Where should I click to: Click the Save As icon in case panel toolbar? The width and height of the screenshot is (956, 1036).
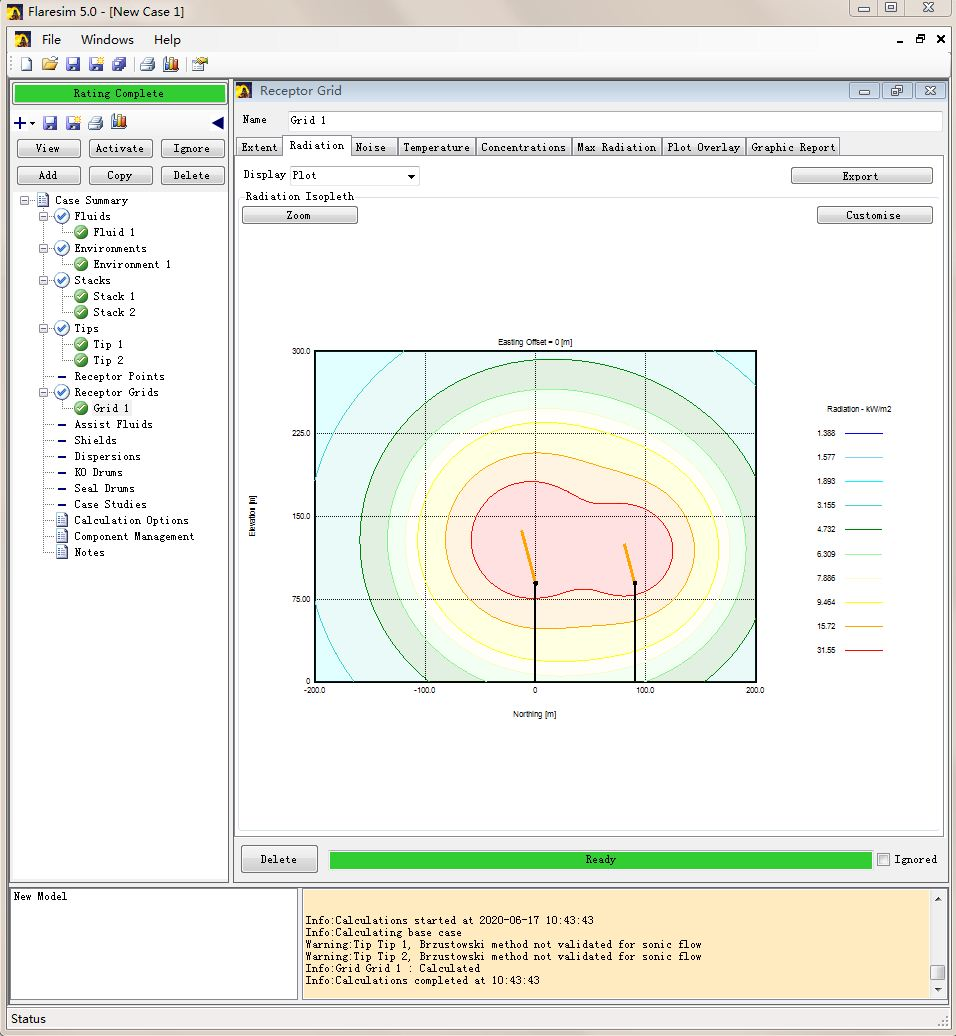tap(73, 123)
